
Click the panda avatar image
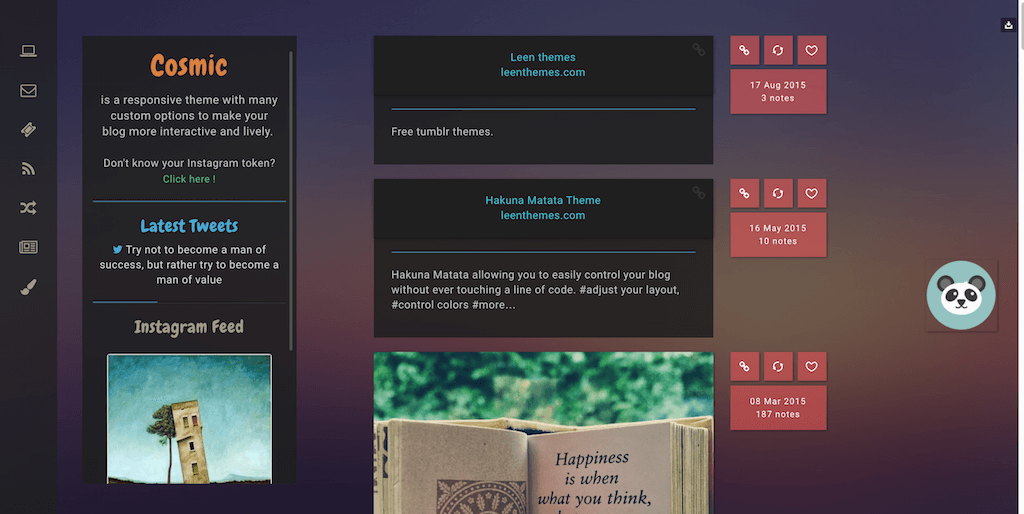[x=961, y=295]
